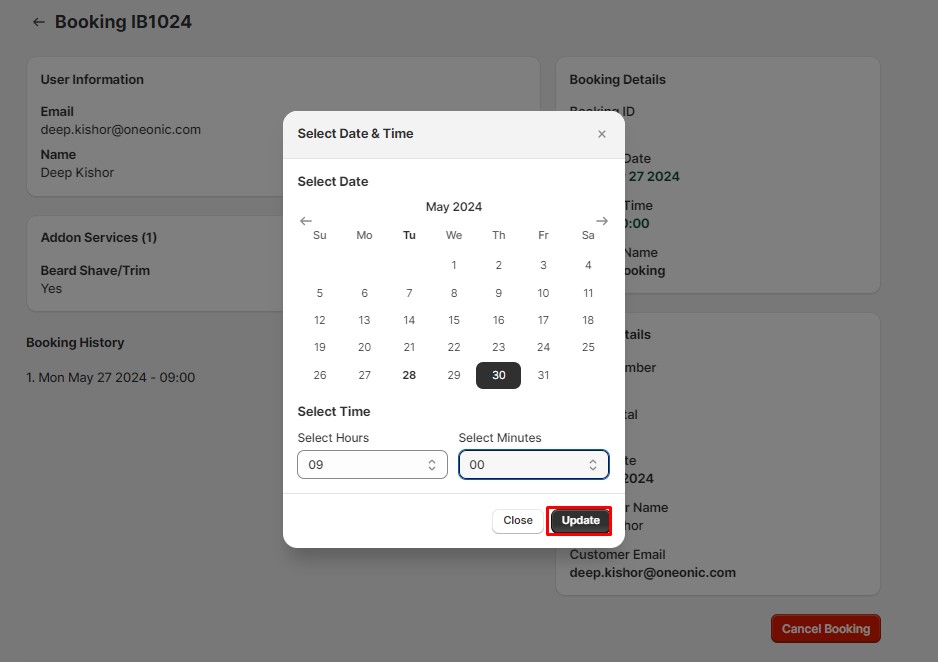Select May 30 in the calendar

498,375
